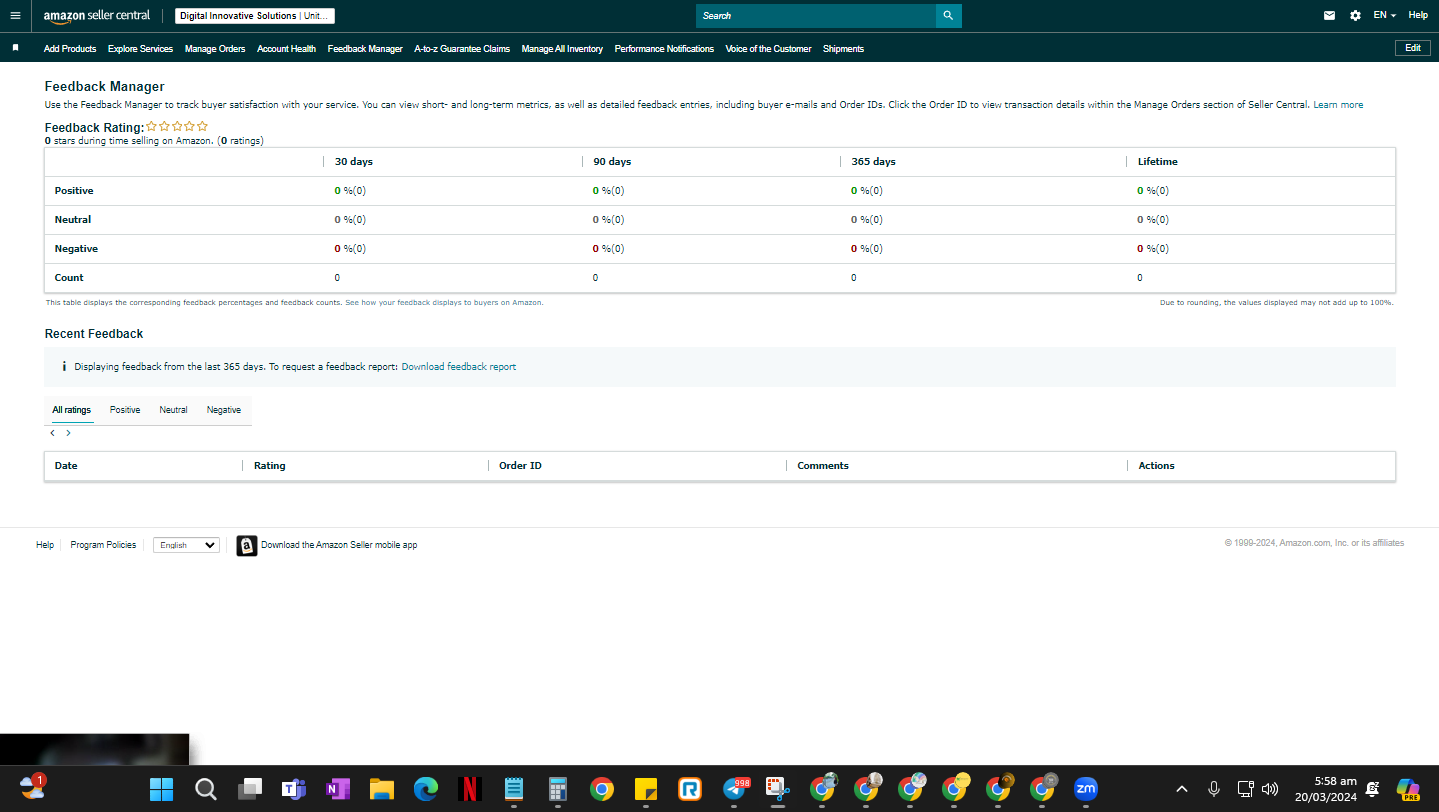The image size is (1439, 812).
Task: Open the mail messages icon
Action: pos(1329,16)
